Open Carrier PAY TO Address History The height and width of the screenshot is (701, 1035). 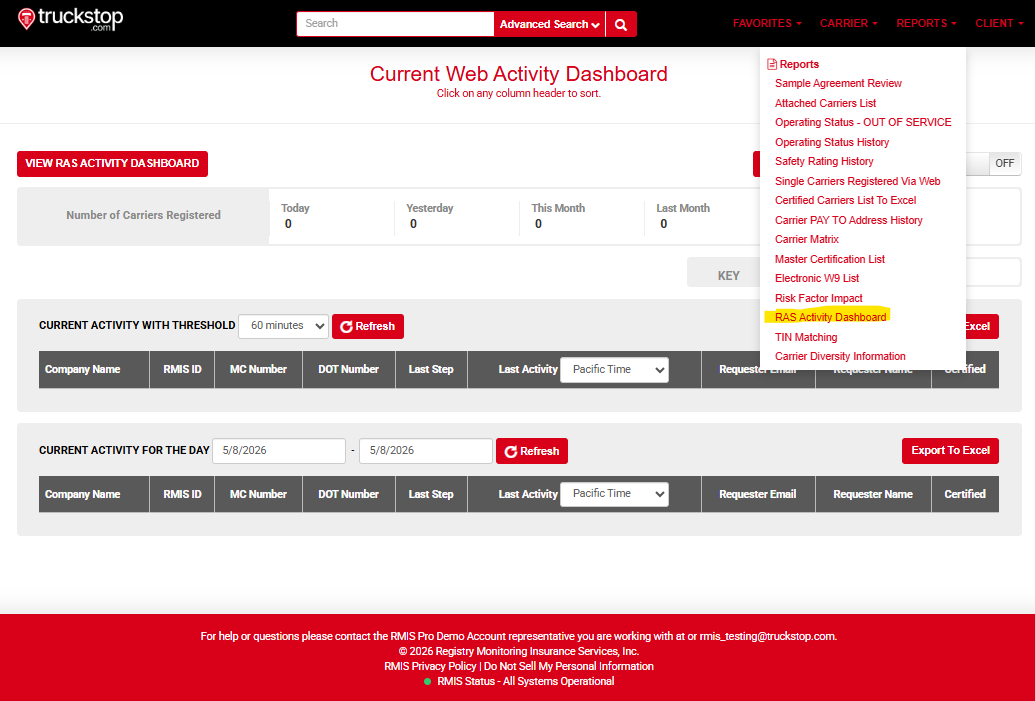(x=849, y=220)
